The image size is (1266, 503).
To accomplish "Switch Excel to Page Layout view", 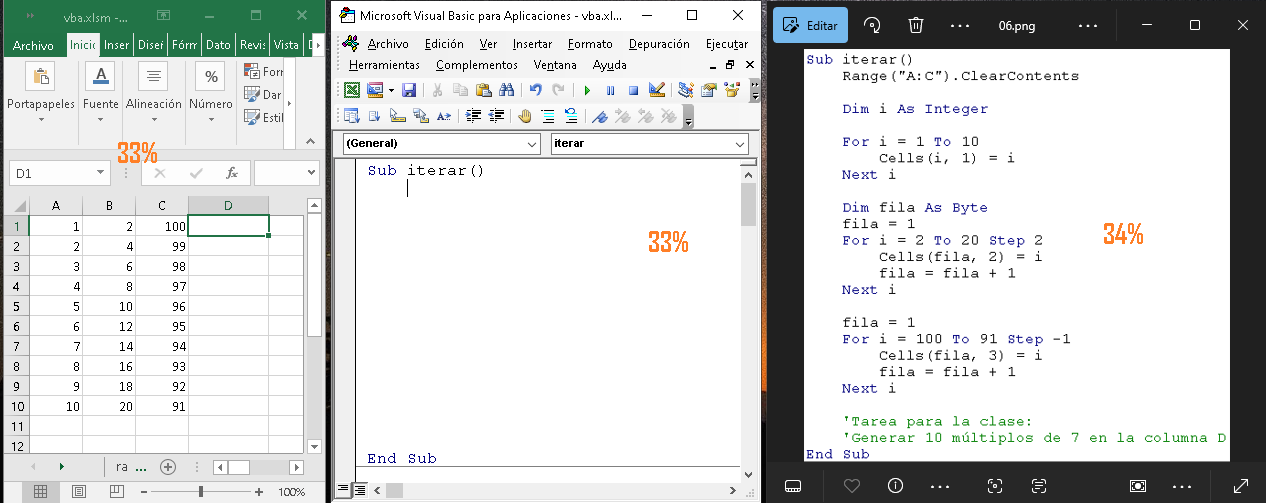I will [78, 492].
